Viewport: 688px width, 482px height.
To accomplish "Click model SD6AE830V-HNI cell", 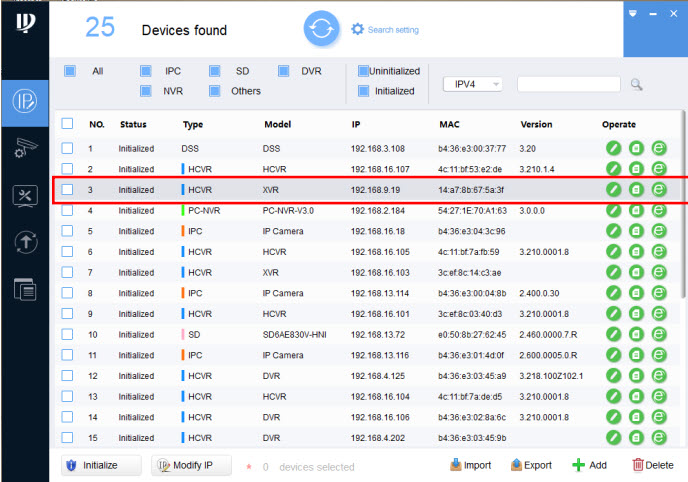I will click(294, 335).
